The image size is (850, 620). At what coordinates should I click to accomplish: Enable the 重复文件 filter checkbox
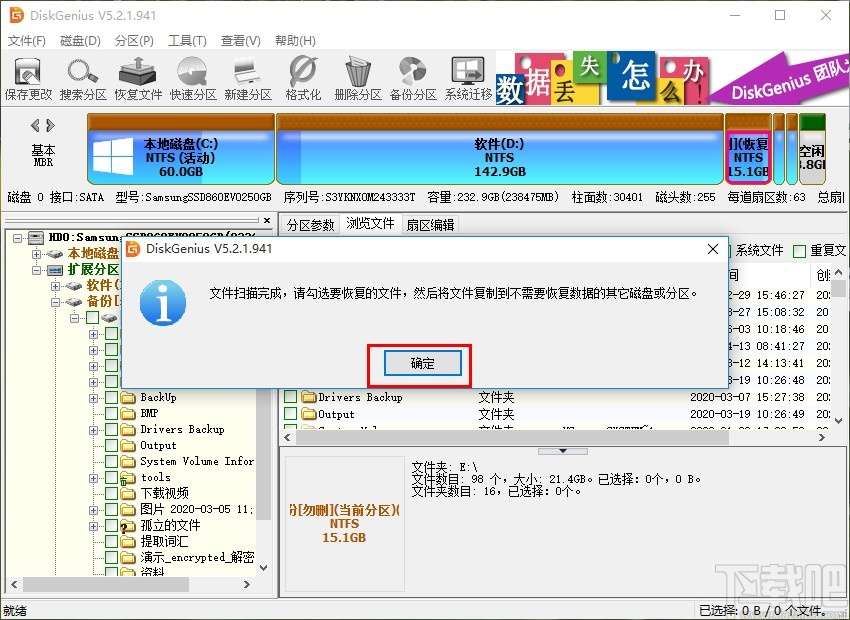799,251
